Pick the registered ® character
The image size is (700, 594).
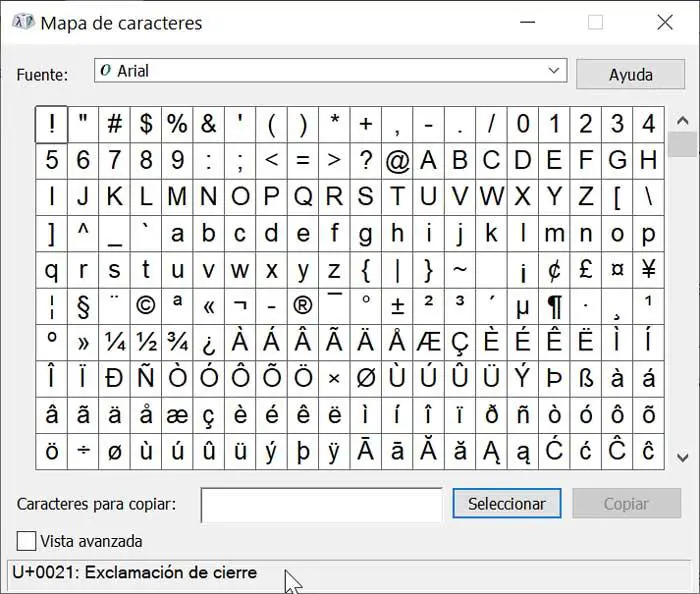303,306
